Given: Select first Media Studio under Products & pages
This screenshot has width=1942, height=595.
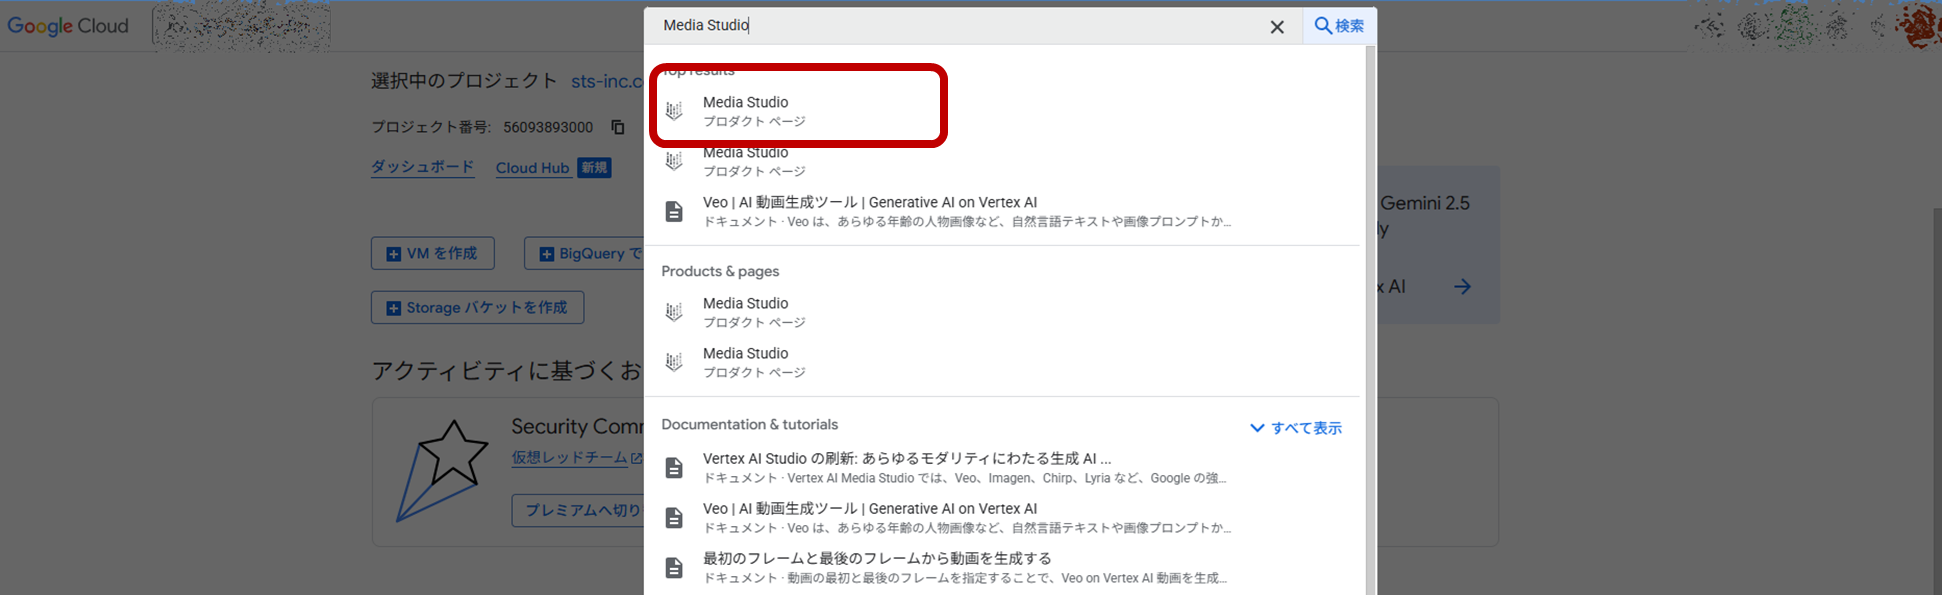Looking at the screenshot, I should (x=1002, y=312).
